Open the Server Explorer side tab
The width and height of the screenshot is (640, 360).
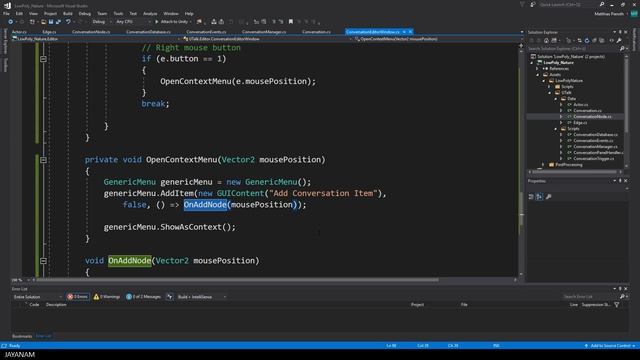(5, 41)
